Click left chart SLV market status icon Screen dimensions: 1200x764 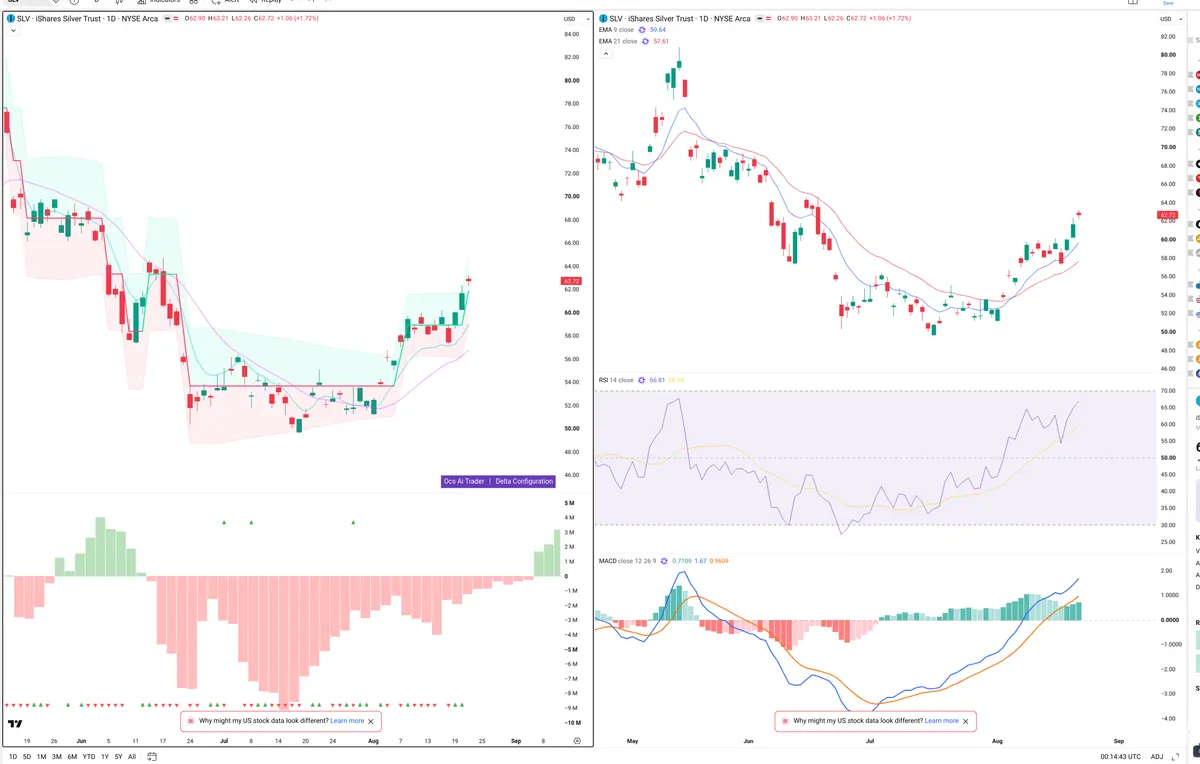click(x=165, y=19)
